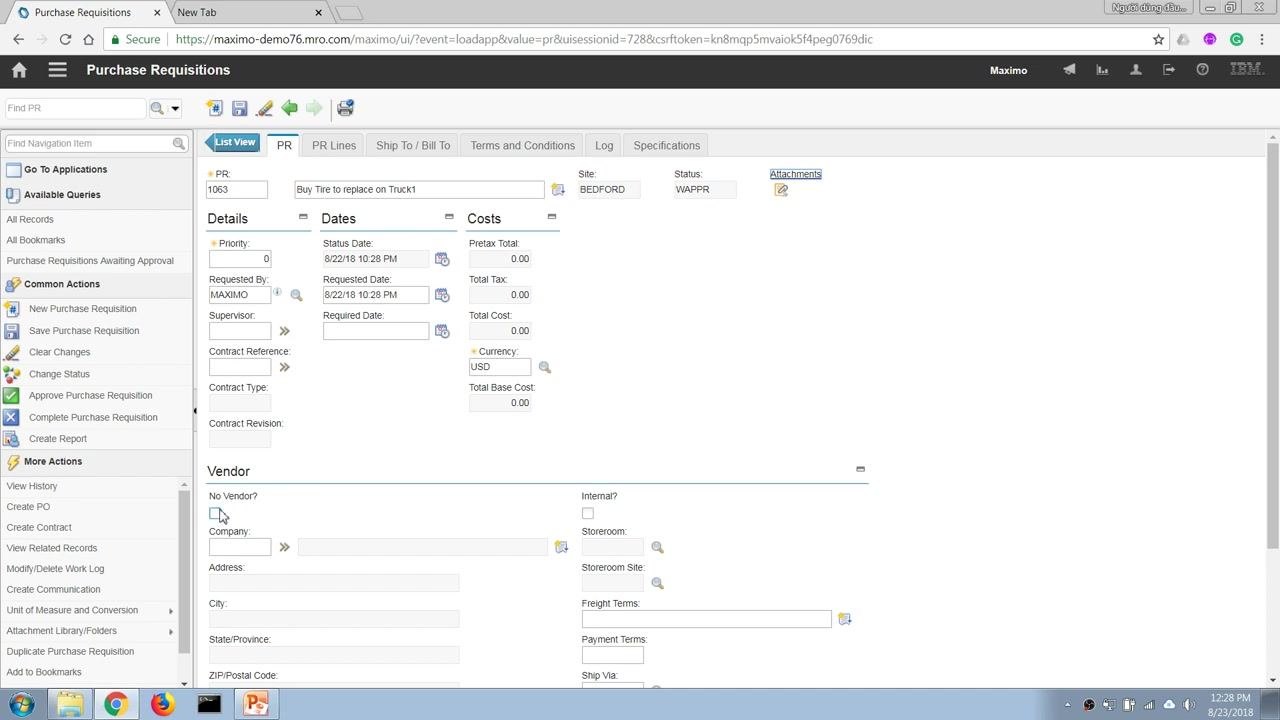Click the New PR icon in the toolbar
Image resolution: width=1280 pixels, height=720 pixels.
[x=214, y=108]
